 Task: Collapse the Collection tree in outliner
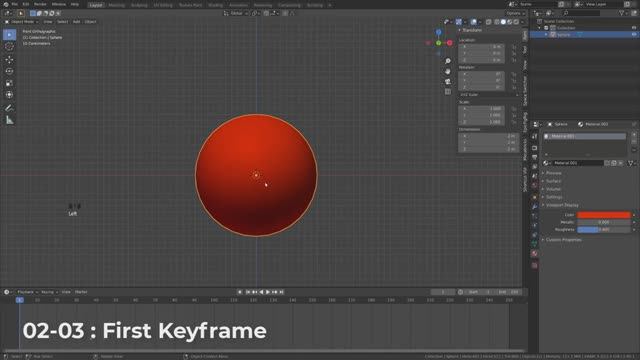(540, 28)
